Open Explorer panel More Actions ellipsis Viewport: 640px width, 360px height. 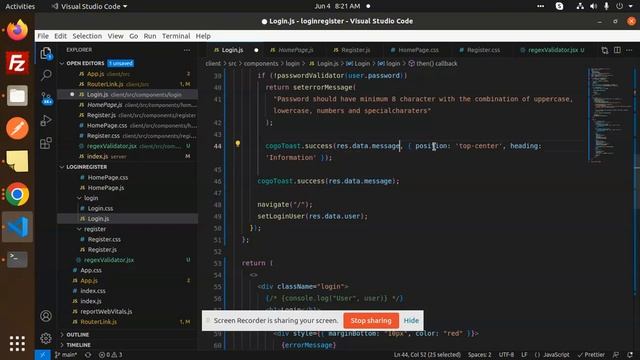187,50
